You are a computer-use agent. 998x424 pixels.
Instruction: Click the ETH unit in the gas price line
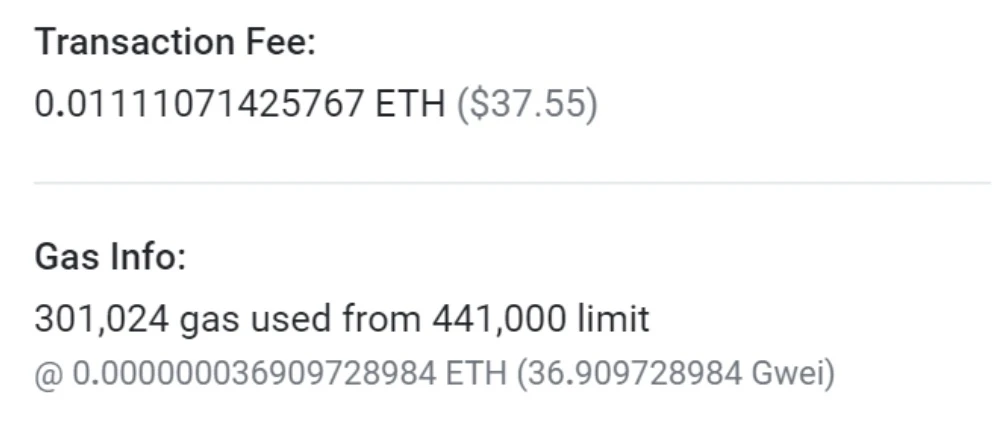coord(476,376)
